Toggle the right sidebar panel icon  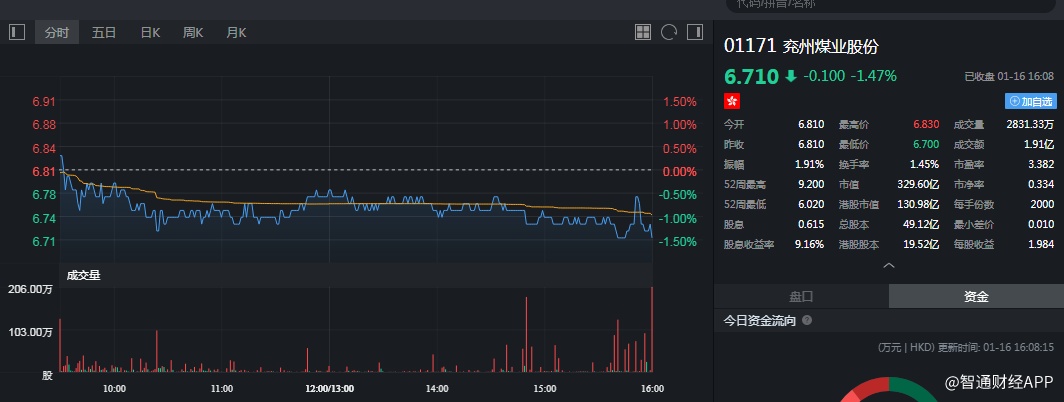point(694,32)
